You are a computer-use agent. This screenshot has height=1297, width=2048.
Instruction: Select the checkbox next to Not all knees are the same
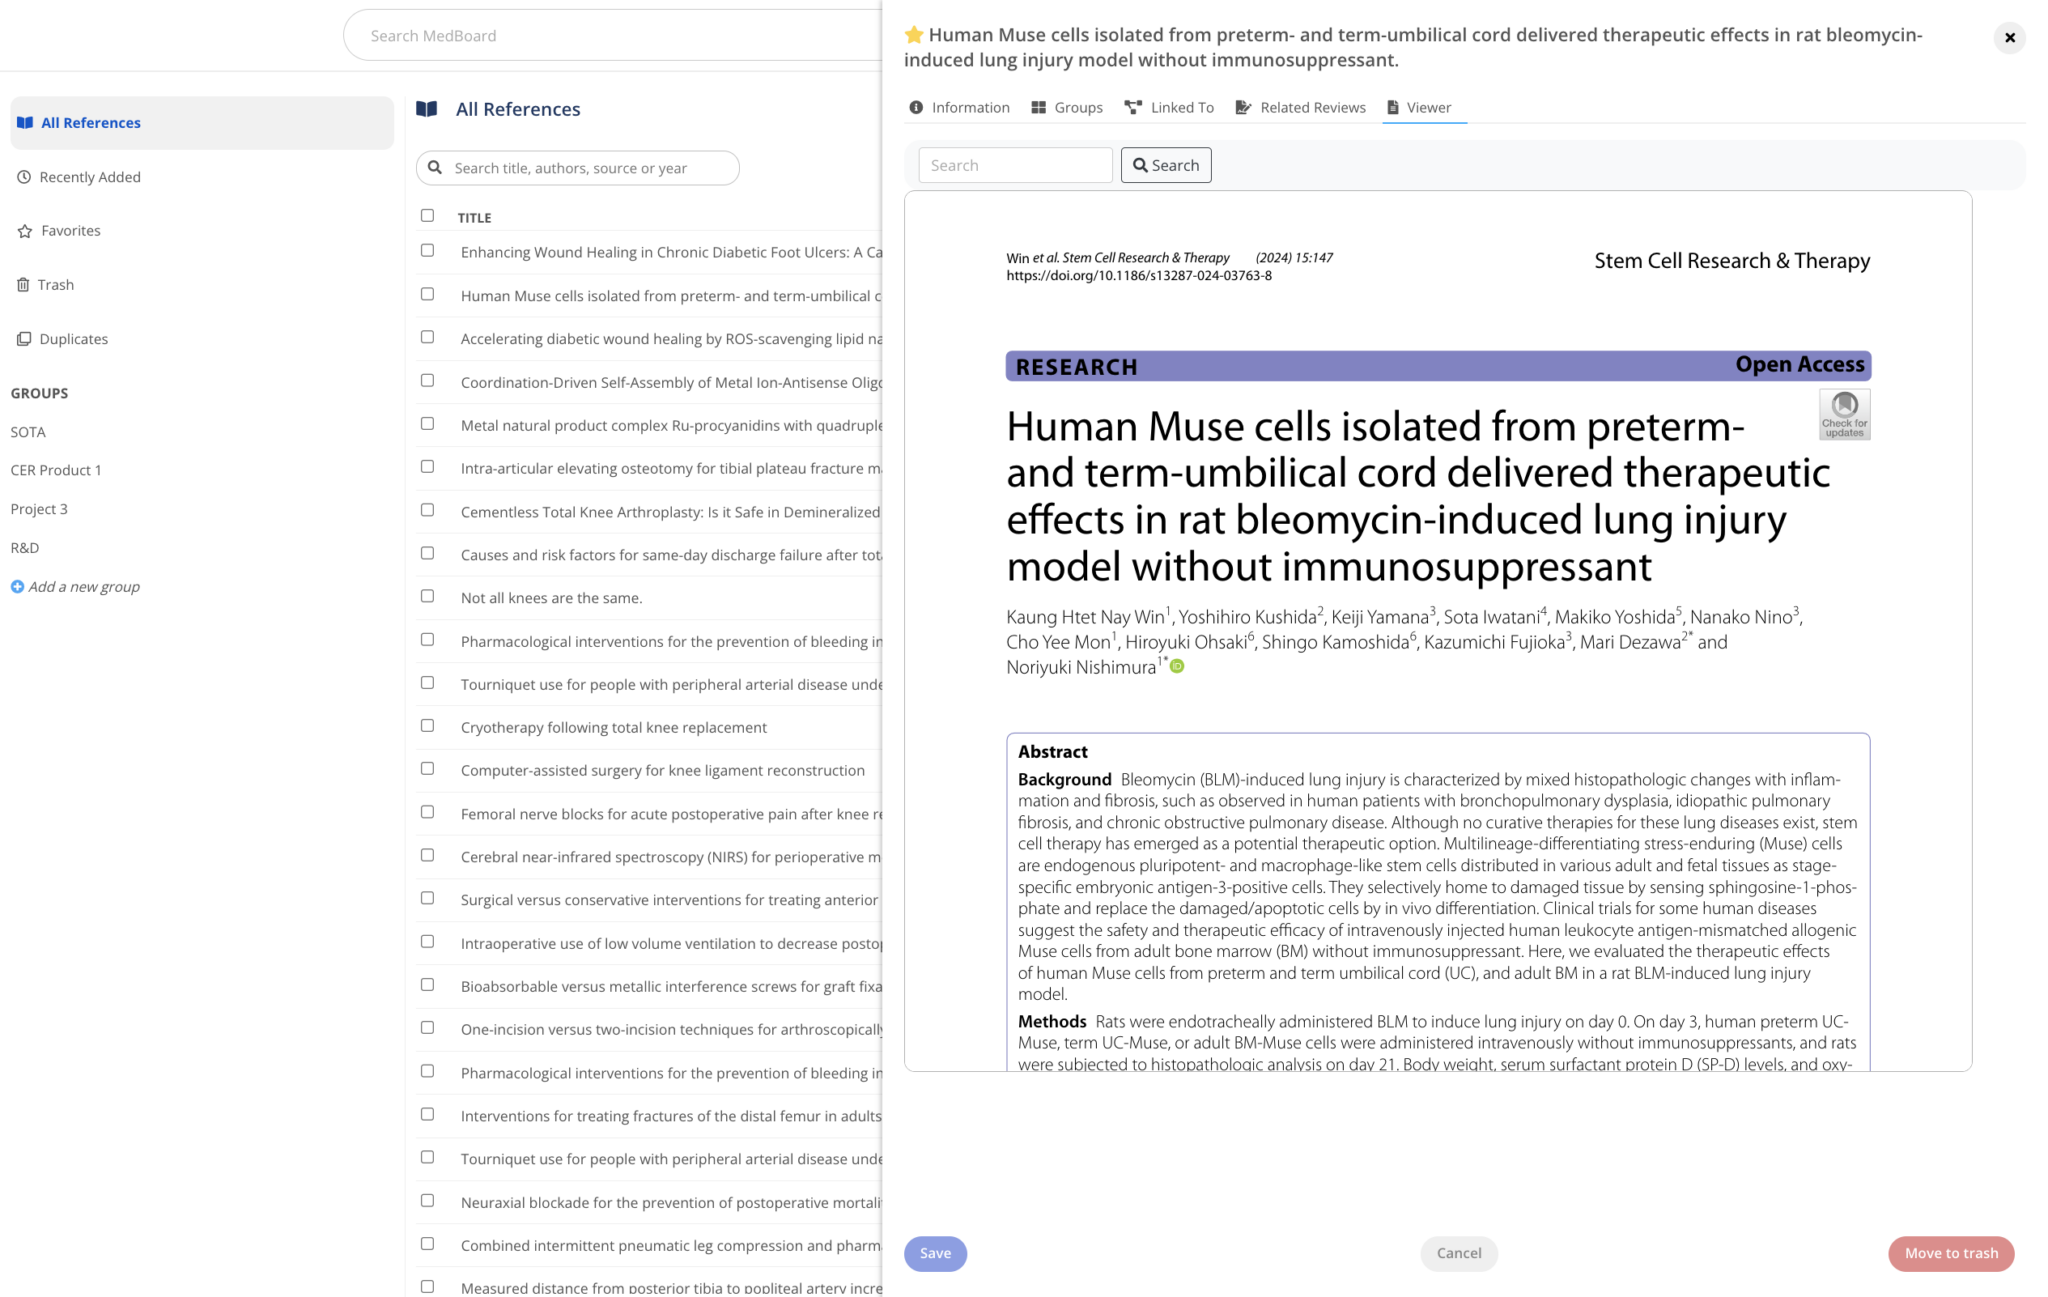[428, 596]
